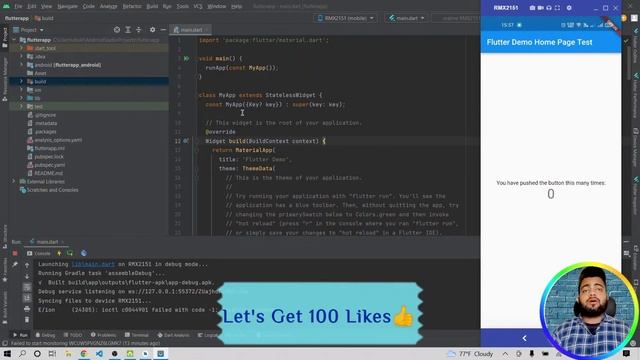
Task: Click the Project vertical side tab
Action: click(x=5, y=38)
